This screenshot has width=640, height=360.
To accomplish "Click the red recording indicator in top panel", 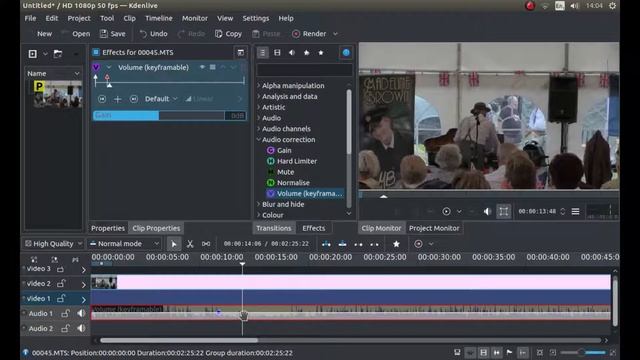I will (530, 6).
